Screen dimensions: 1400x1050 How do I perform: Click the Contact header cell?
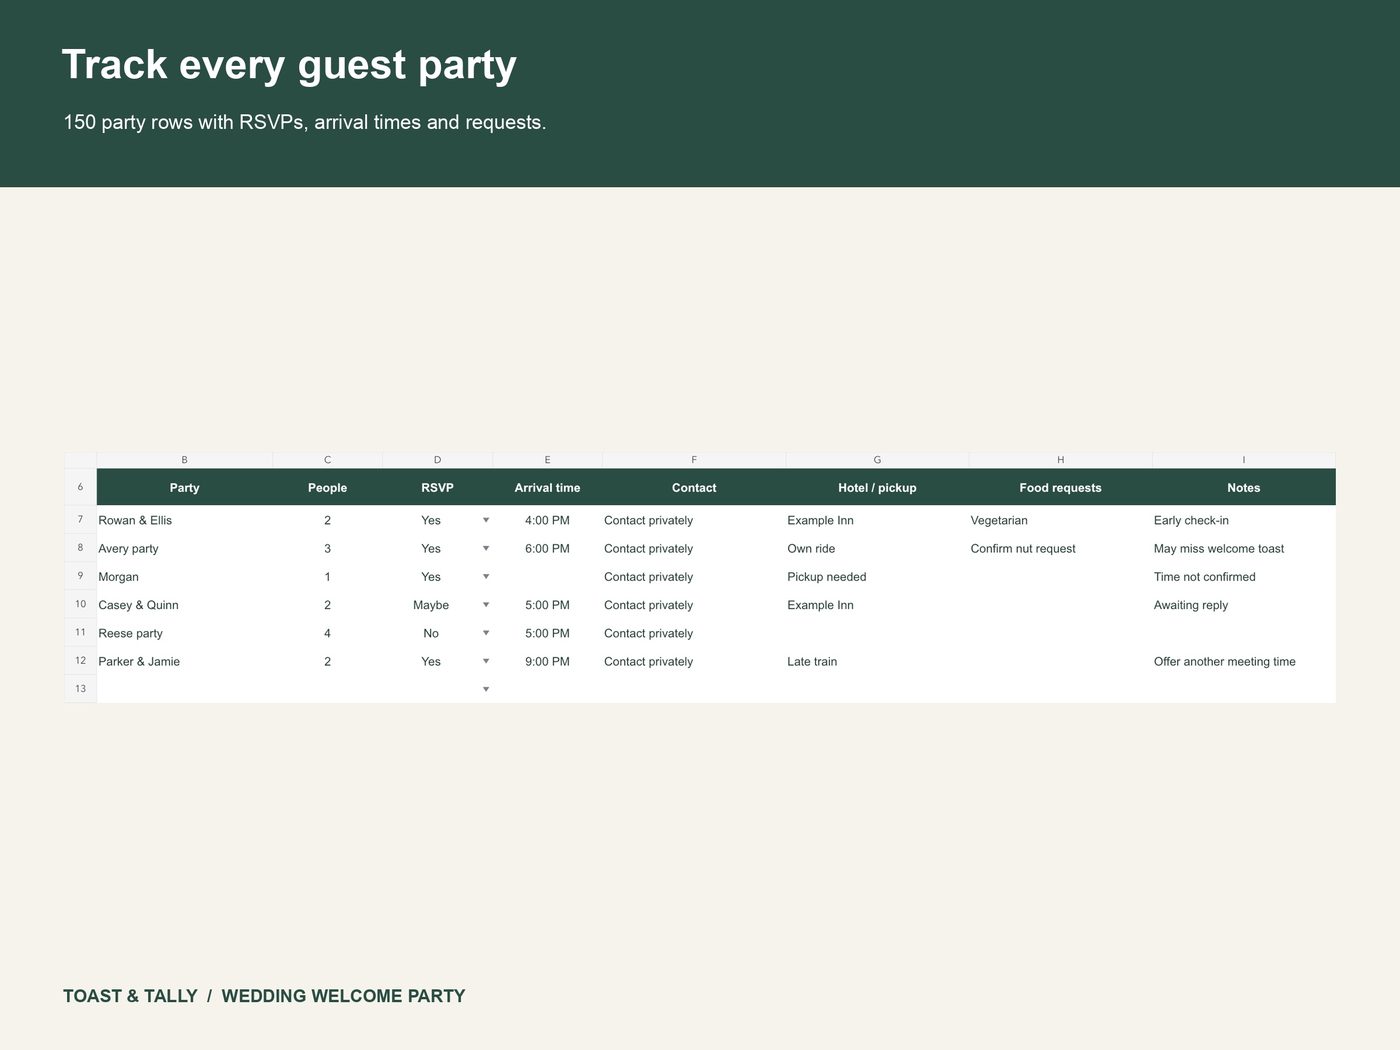tap(694, 487)
